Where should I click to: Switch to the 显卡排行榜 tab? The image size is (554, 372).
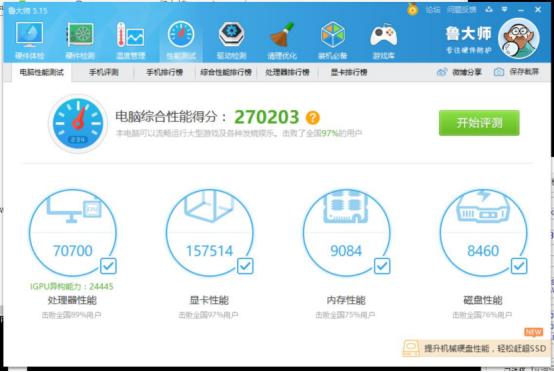(x=349, y=72)
